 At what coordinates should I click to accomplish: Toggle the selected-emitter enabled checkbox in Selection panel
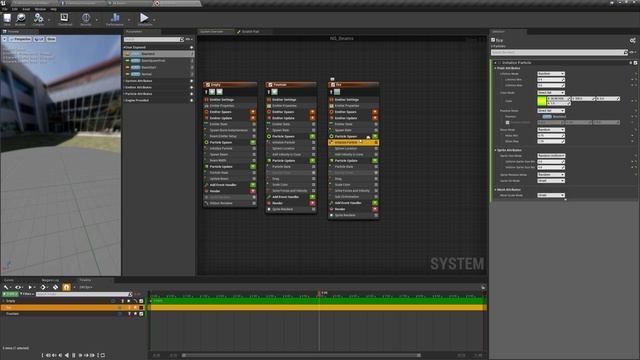tap(493, 40)
